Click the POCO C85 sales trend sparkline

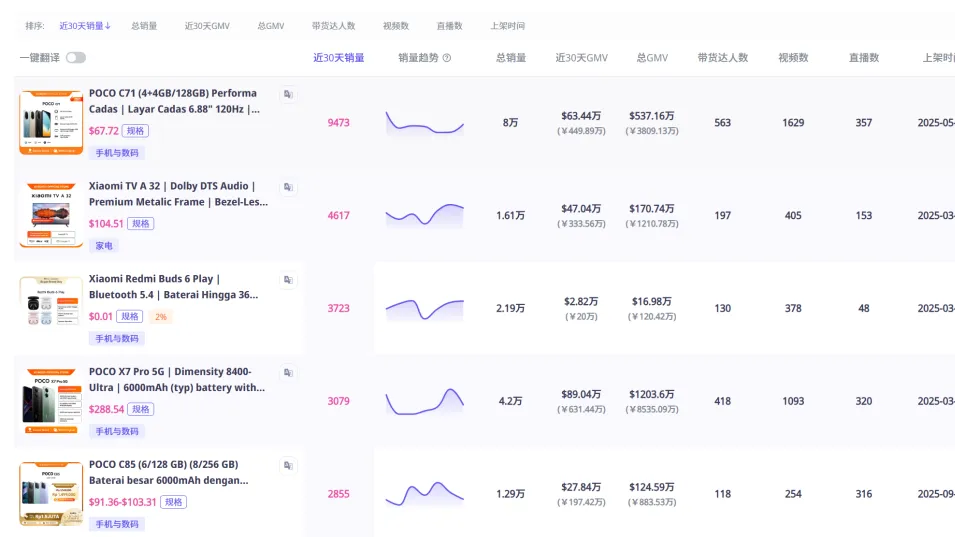coord(425,494)
